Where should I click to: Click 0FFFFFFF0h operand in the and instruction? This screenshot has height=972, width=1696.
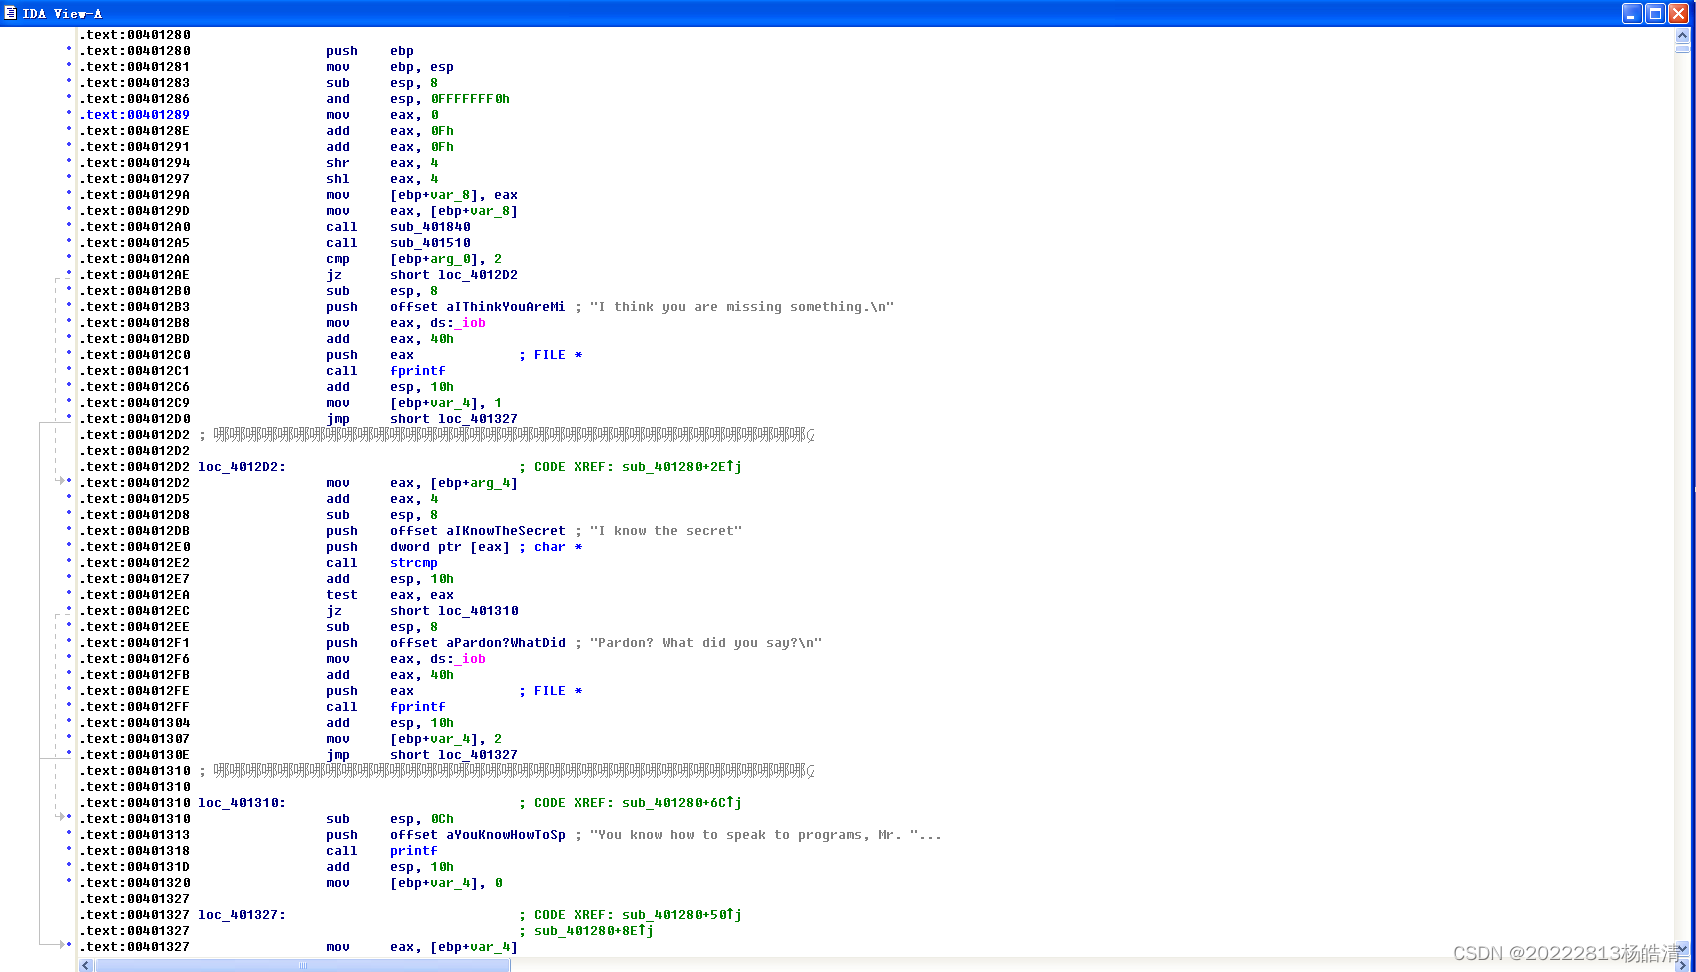[470, 99]
